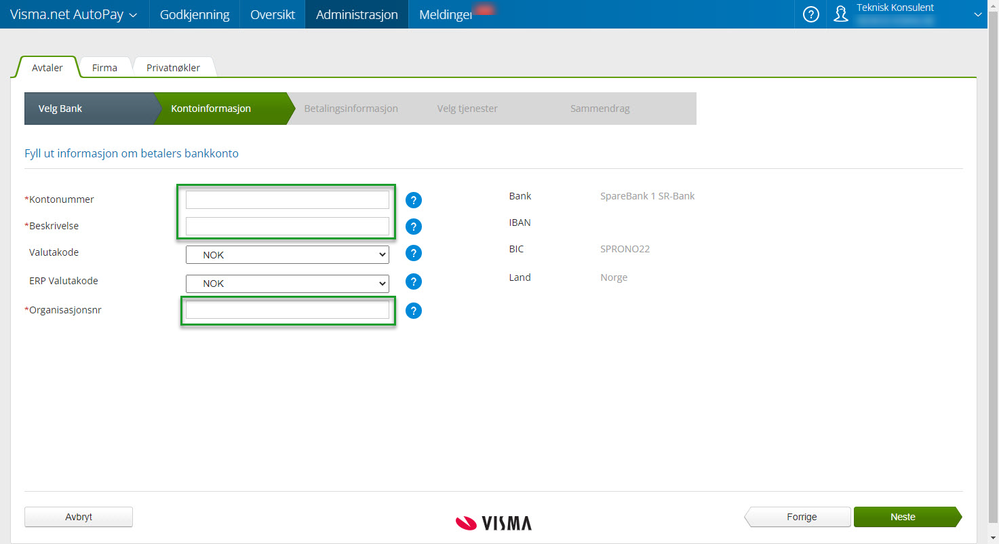Switch to the Avtaler tab
The height and width of the screenshot is (544, 999).
coord(47,68)
